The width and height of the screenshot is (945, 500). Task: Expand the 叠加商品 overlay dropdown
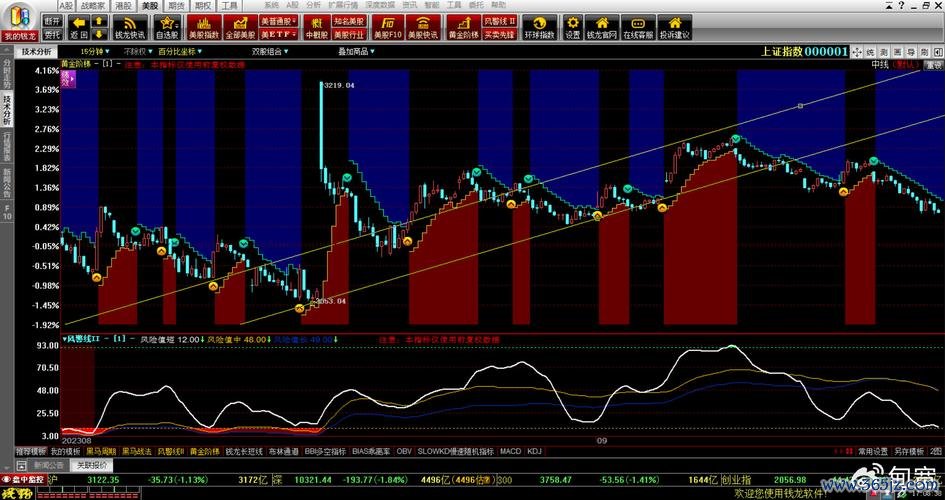click(x=356, y=52)
